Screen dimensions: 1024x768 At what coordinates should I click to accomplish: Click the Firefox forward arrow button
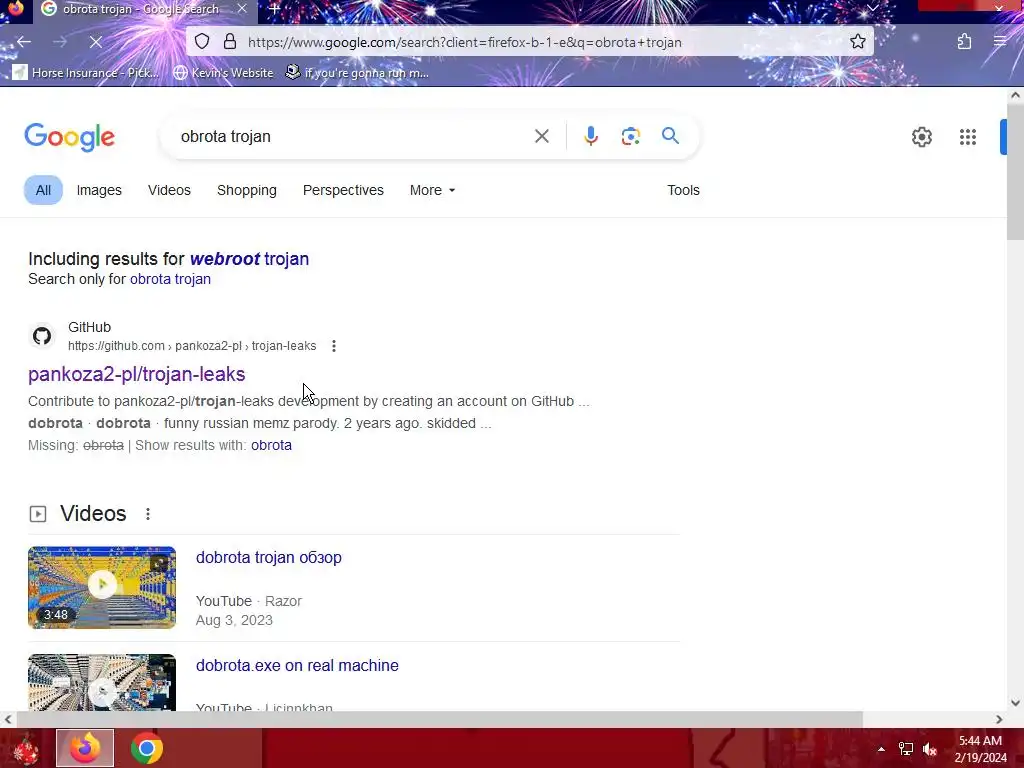59,42
